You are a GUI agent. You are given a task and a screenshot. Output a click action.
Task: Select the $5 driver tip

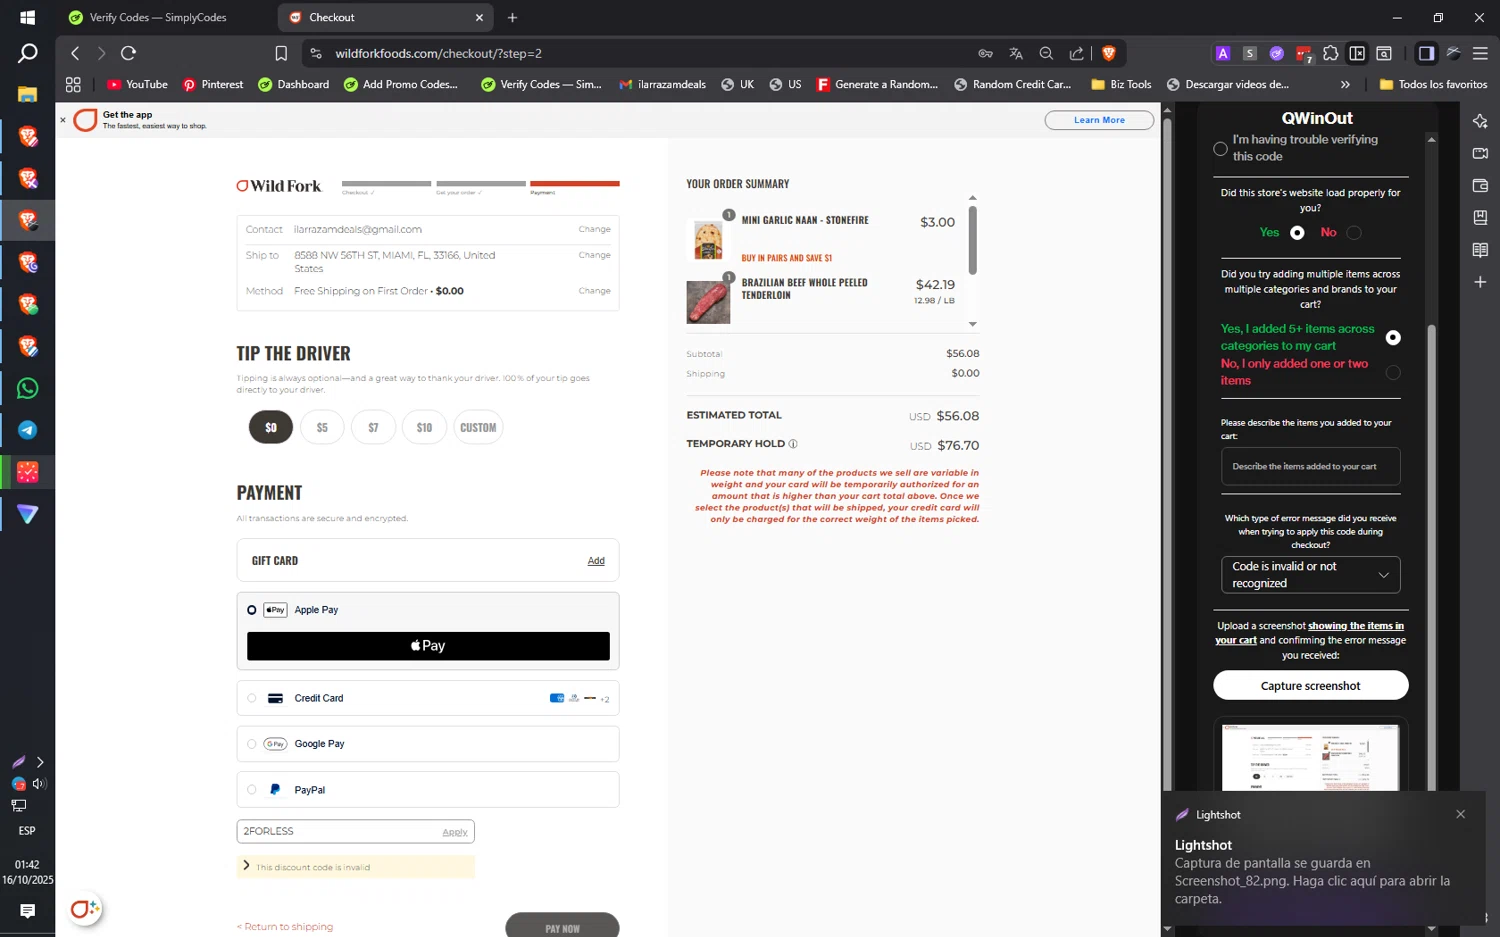click(322, 428)
